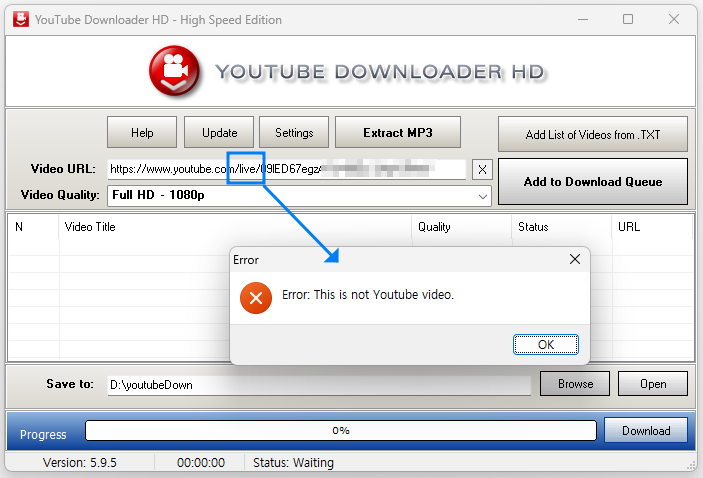Select the URL column header
The image size is (703, 478).
(652, 227)
